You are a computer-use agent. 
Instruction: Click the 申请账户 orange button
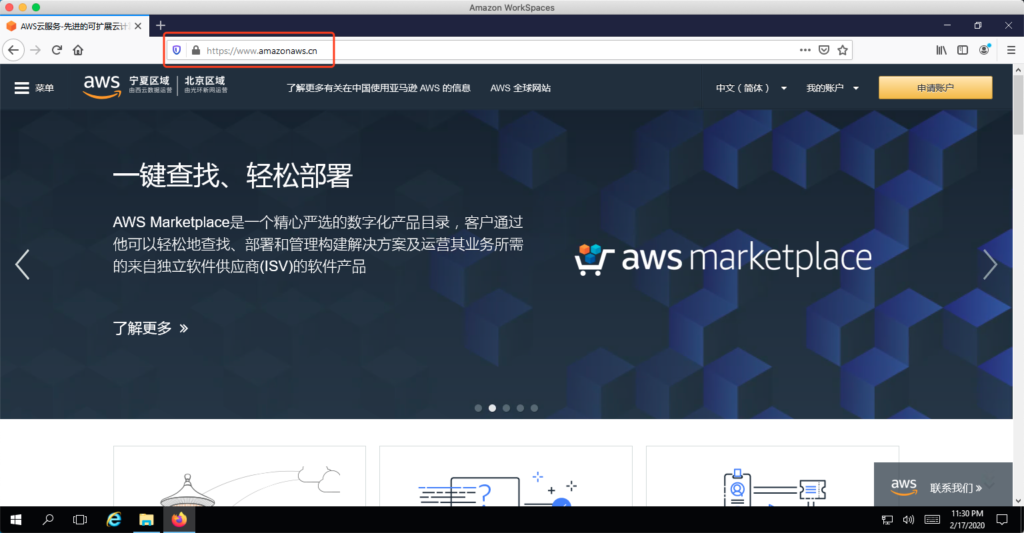935,88
